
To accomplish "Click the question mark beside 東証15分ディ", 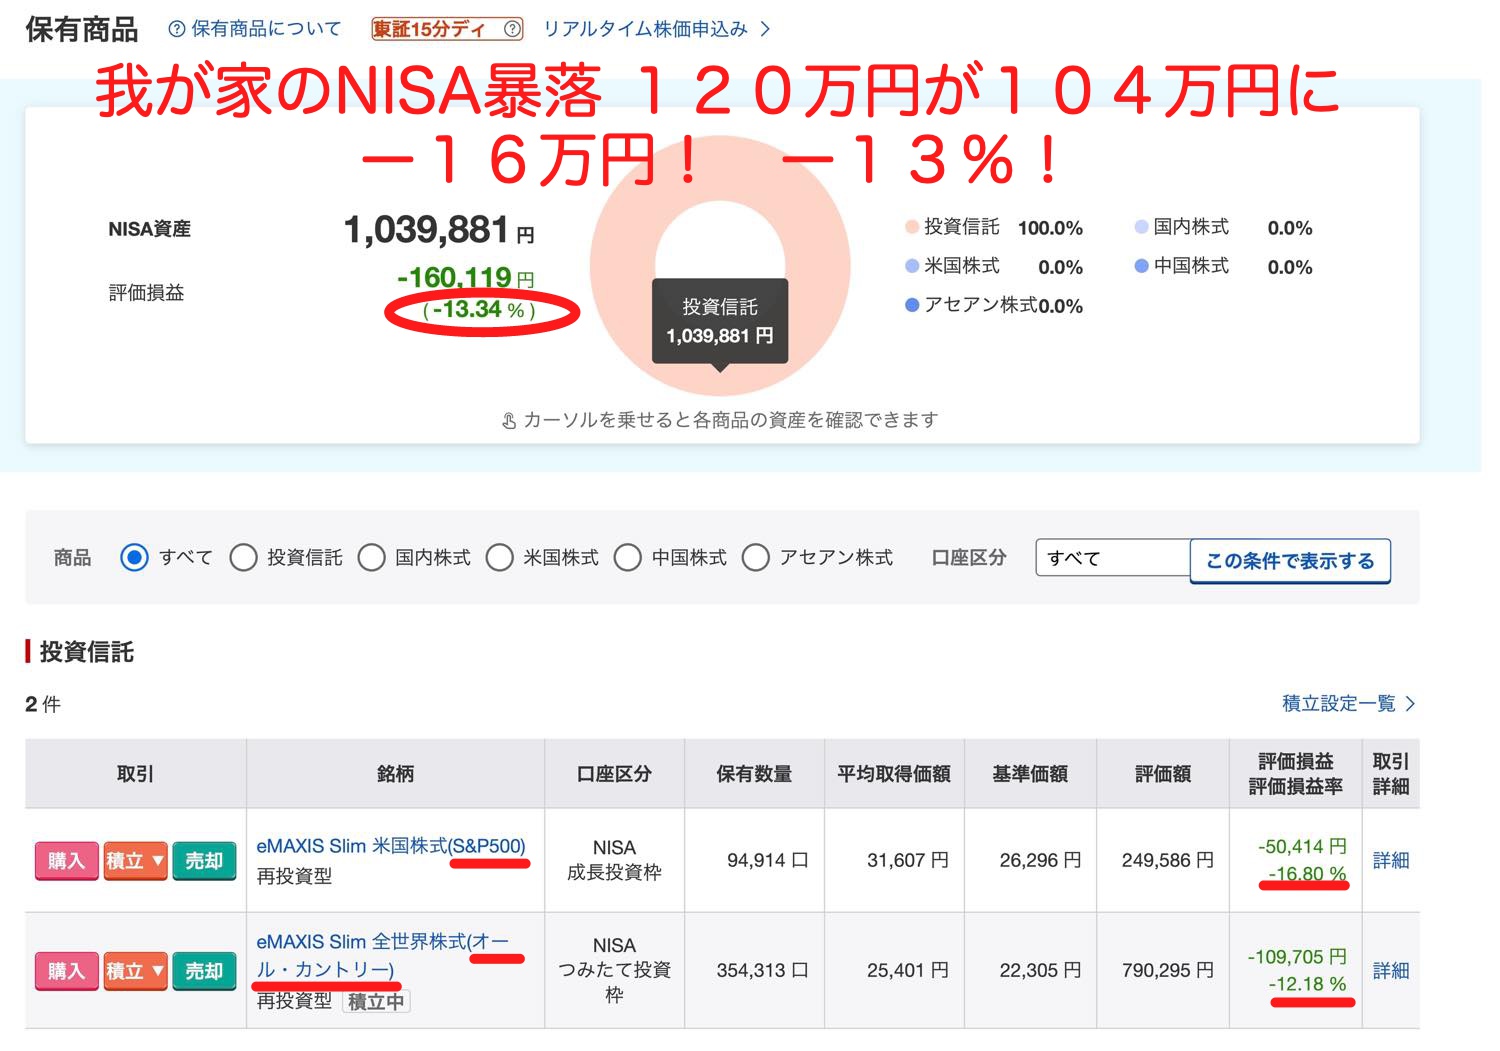I will 512,29.
